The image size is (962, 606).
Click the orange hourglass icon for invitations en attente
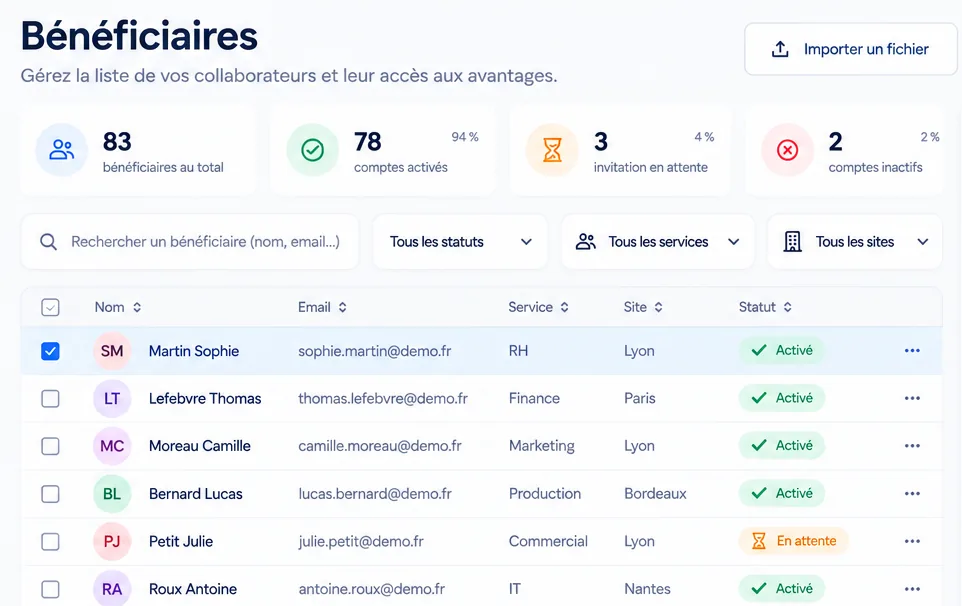click(552, 150)
